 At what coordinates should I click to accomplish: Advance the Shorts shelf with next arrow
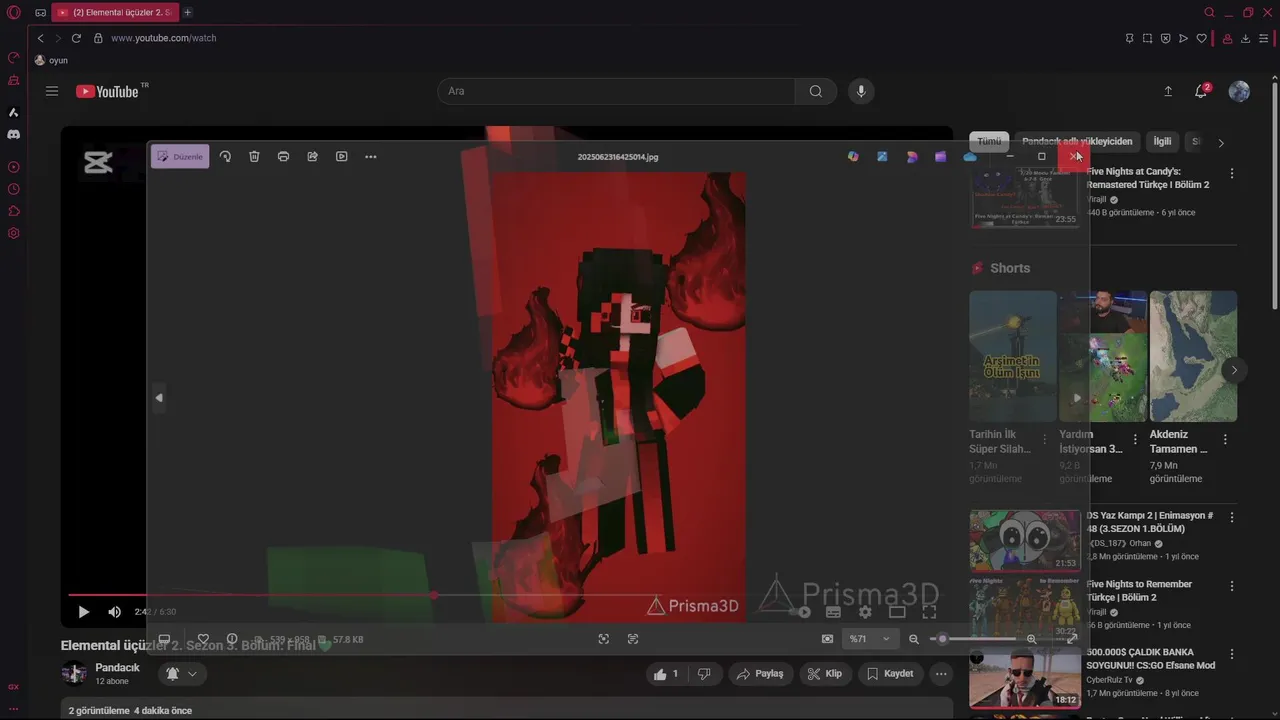[x=1234, y=370]
